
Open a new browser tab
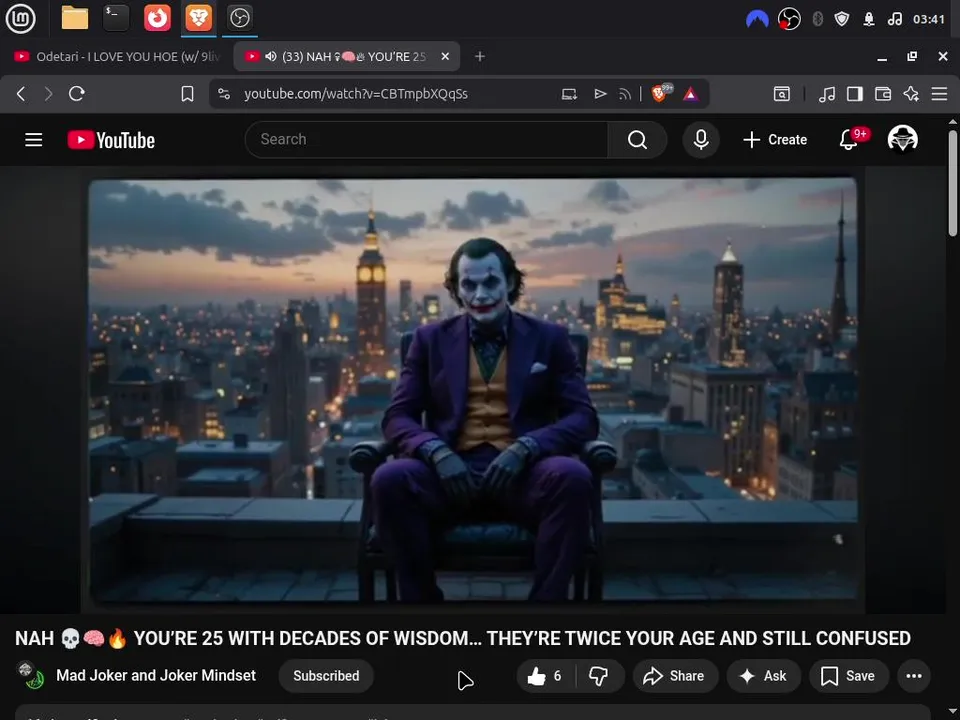[480, 56]
